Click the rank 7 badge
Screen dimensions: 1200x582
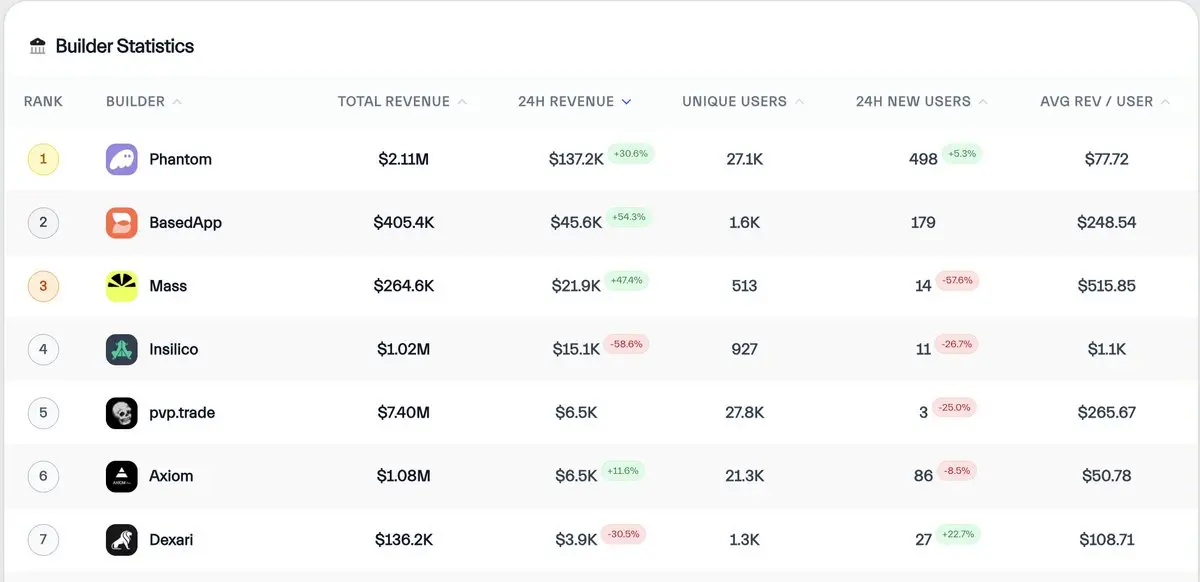click(43, 540)
